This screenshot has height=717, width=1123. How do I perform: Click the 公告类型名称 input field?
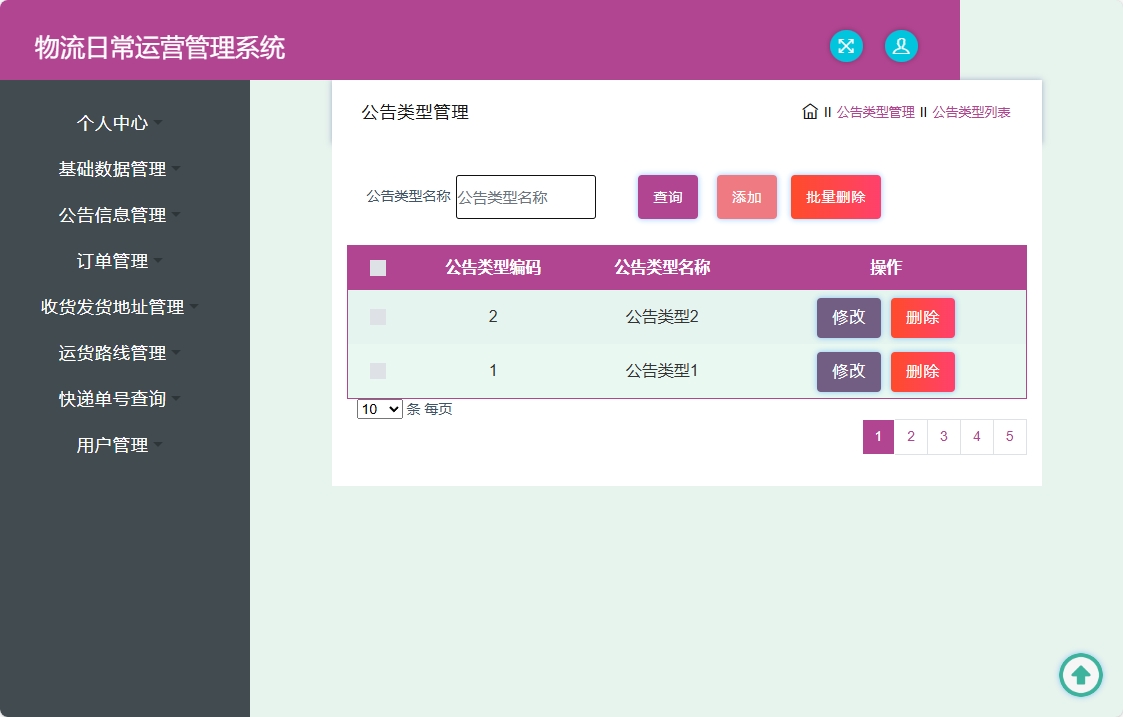525,197
